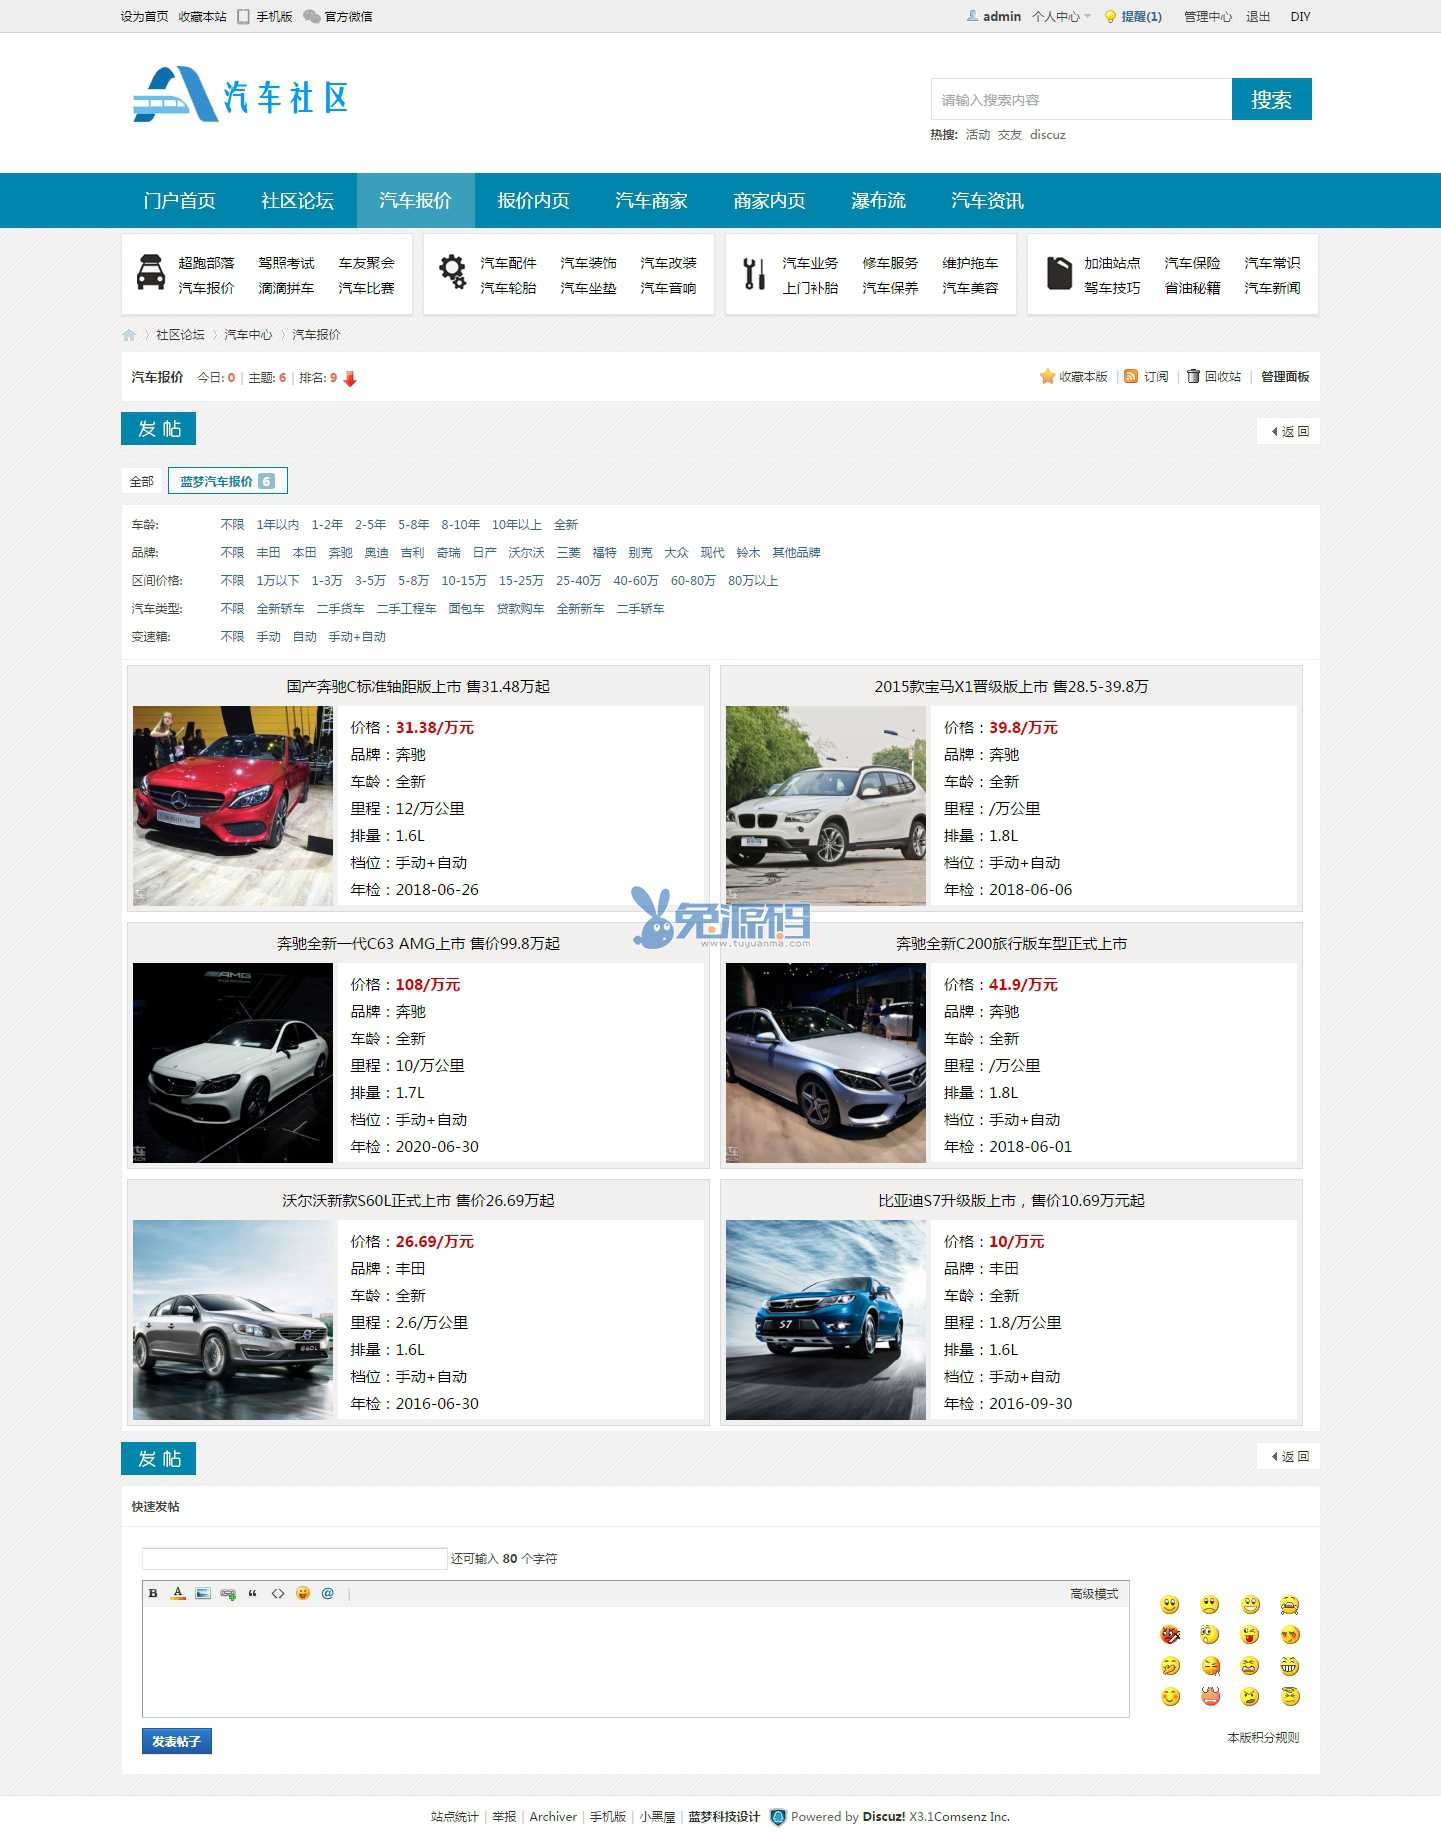Open the blue BYD S7 thumbnail
The image size is (1441, 1834).
click(x=826, y=1319)
